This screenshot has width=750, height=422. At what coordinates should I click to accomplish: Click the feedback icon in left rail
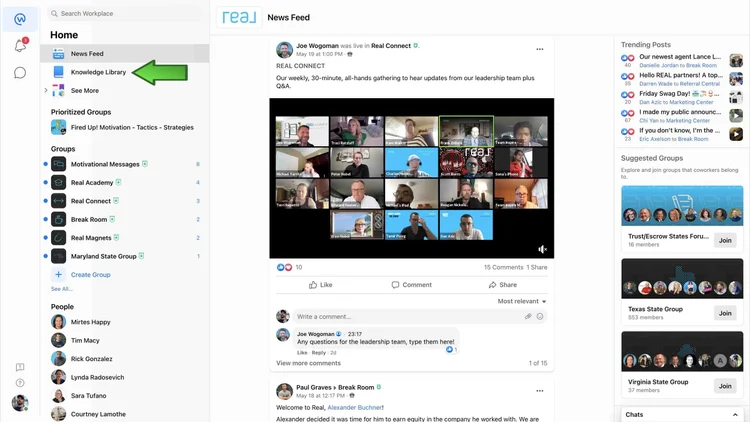pos(20,367)
